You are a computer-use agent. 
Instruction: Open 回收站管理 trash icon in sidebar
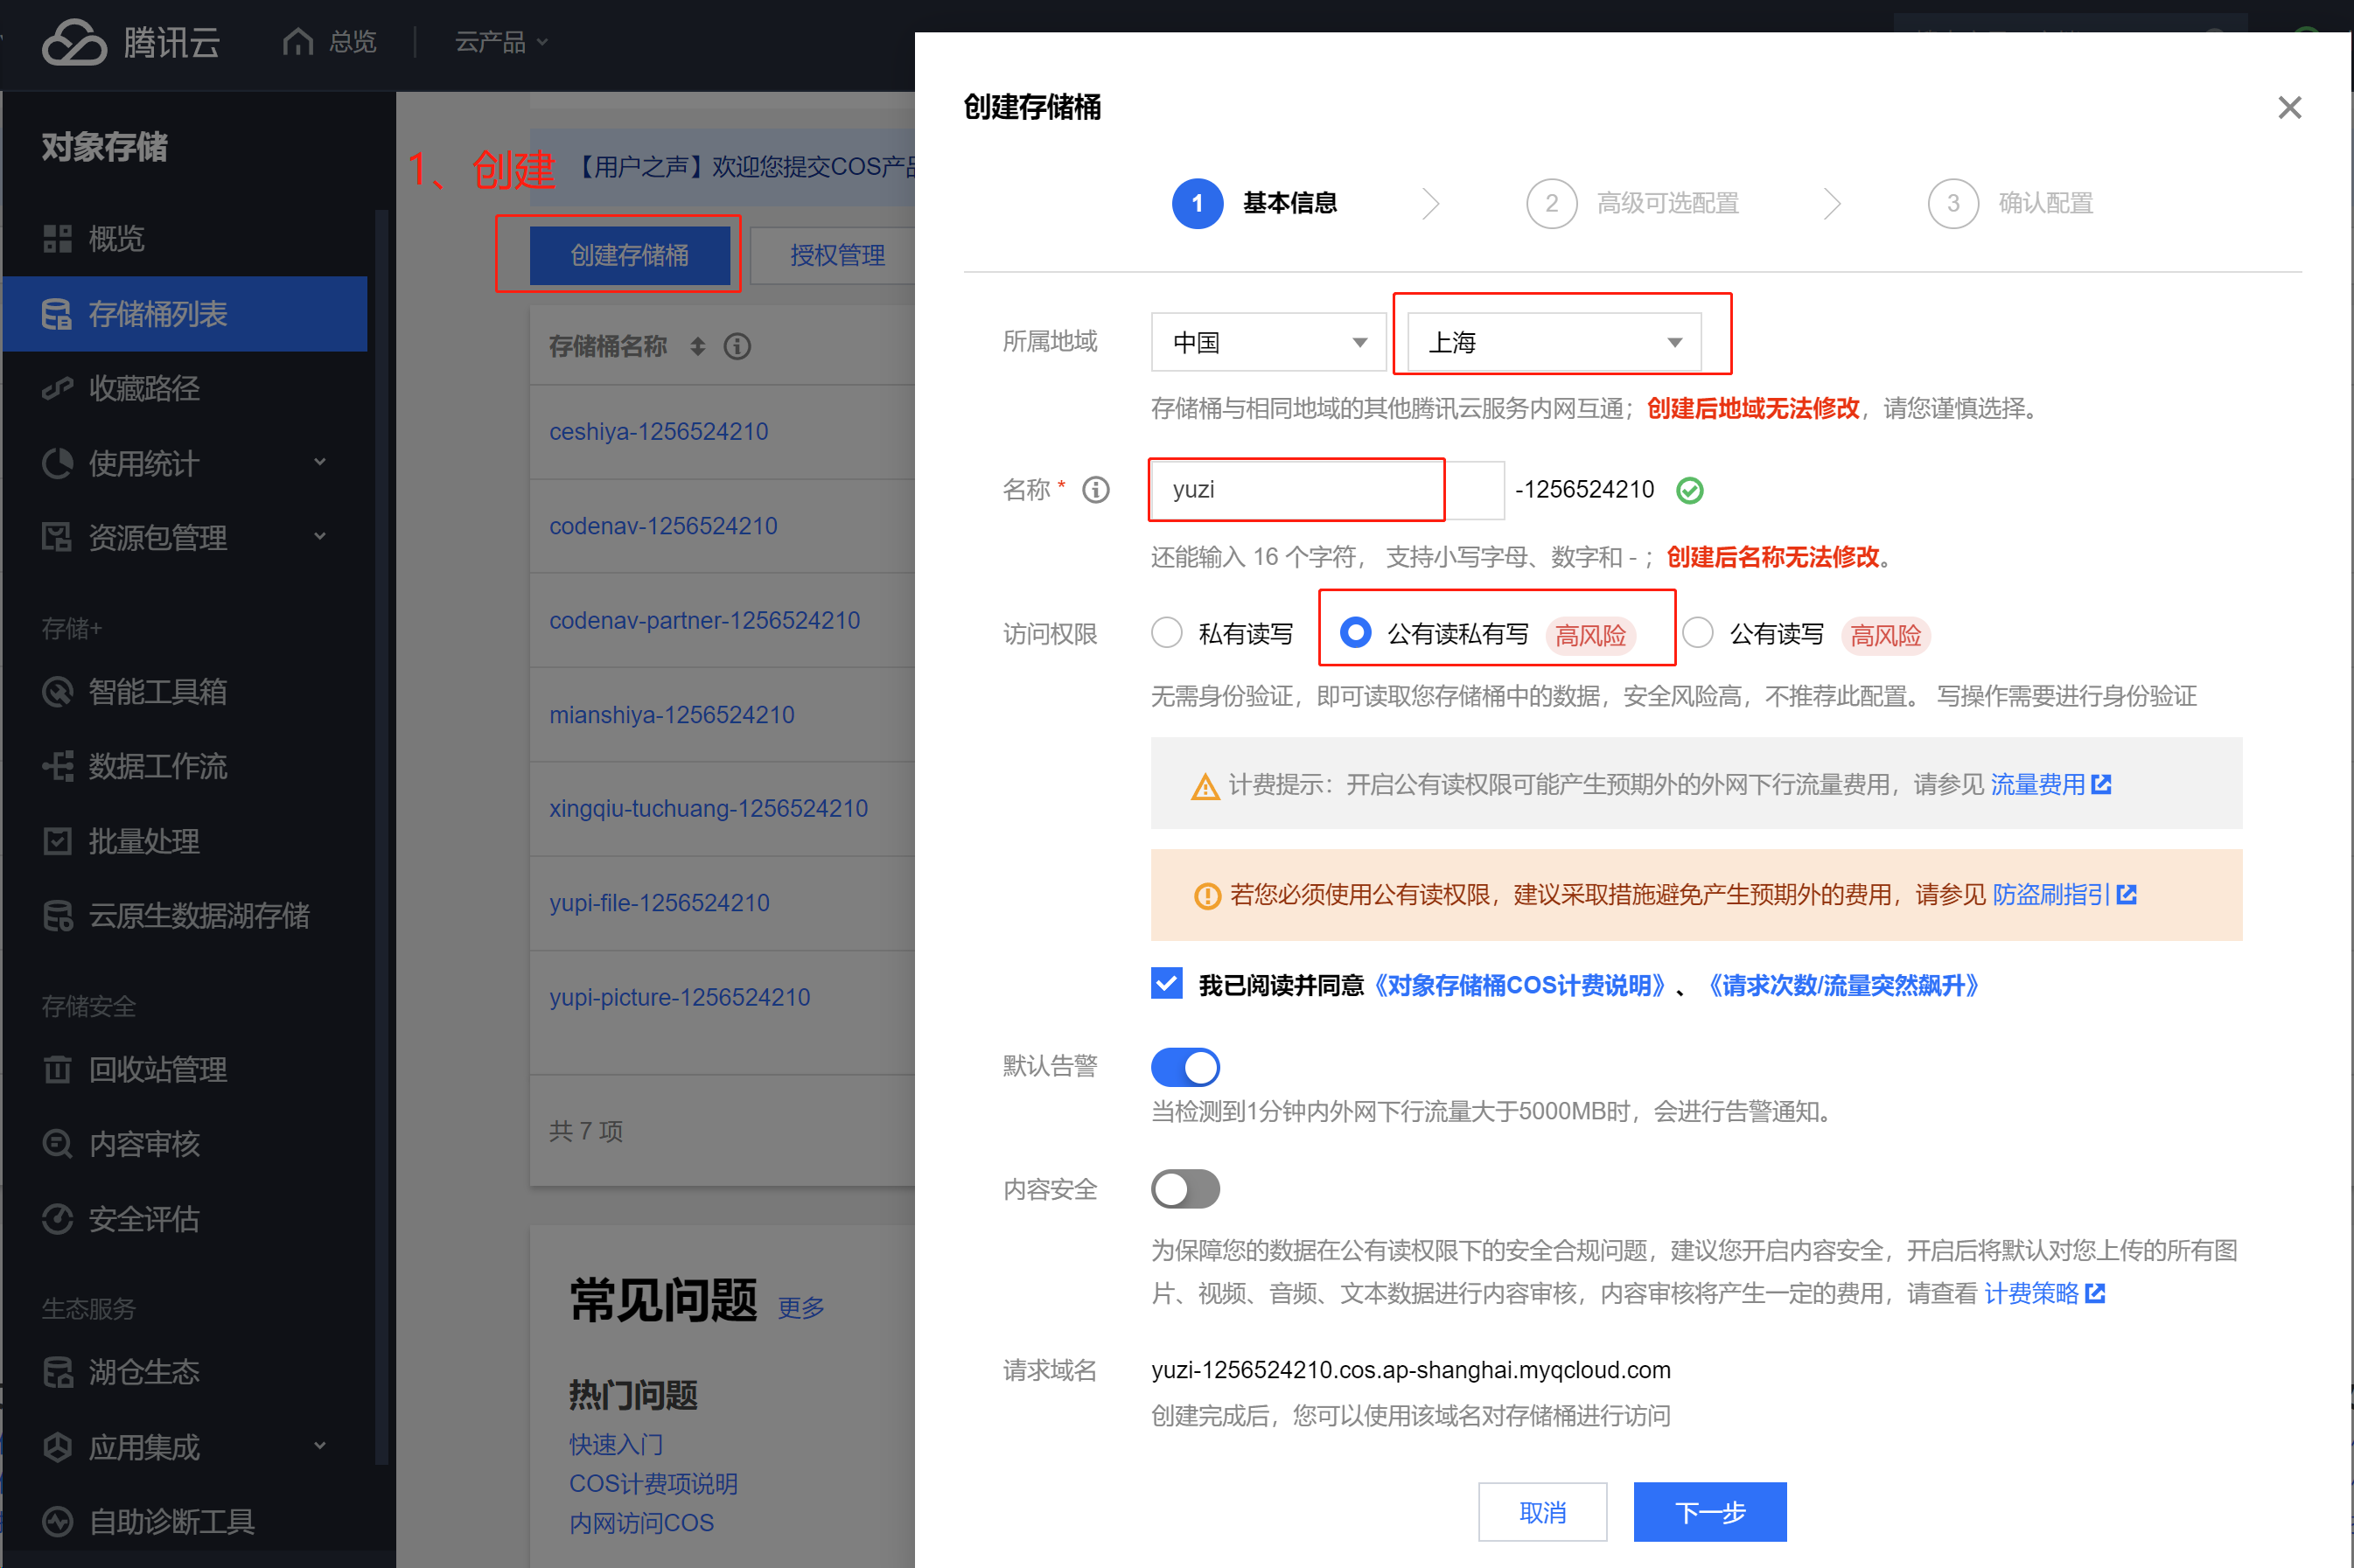click(x=57, y=1069)
